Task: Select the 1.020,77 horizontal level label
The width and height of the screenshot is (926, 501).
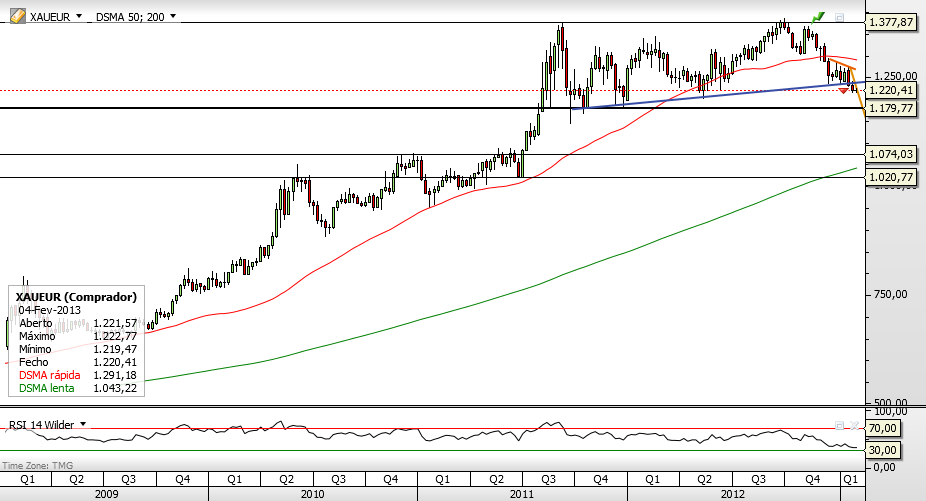Action: [891, 177]
